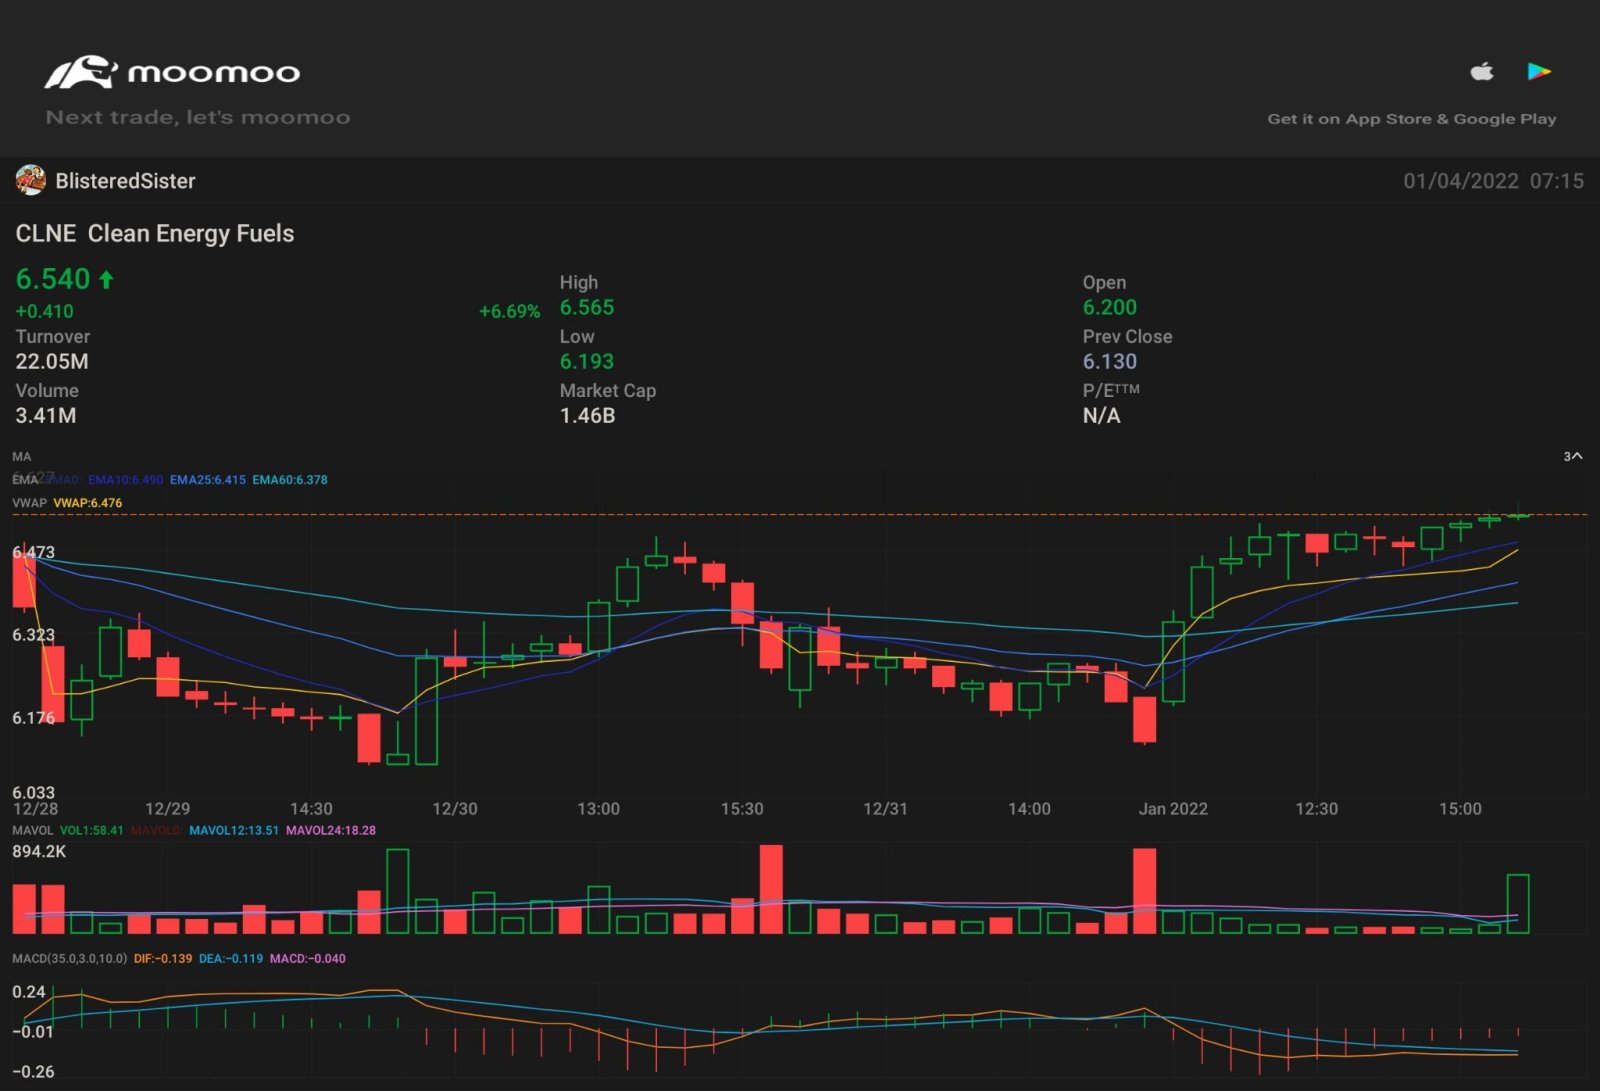Viewport: 1600px width, 1091px height.
Task: Select the CLNE Clean Energy Fuels title
Action: 155,233
